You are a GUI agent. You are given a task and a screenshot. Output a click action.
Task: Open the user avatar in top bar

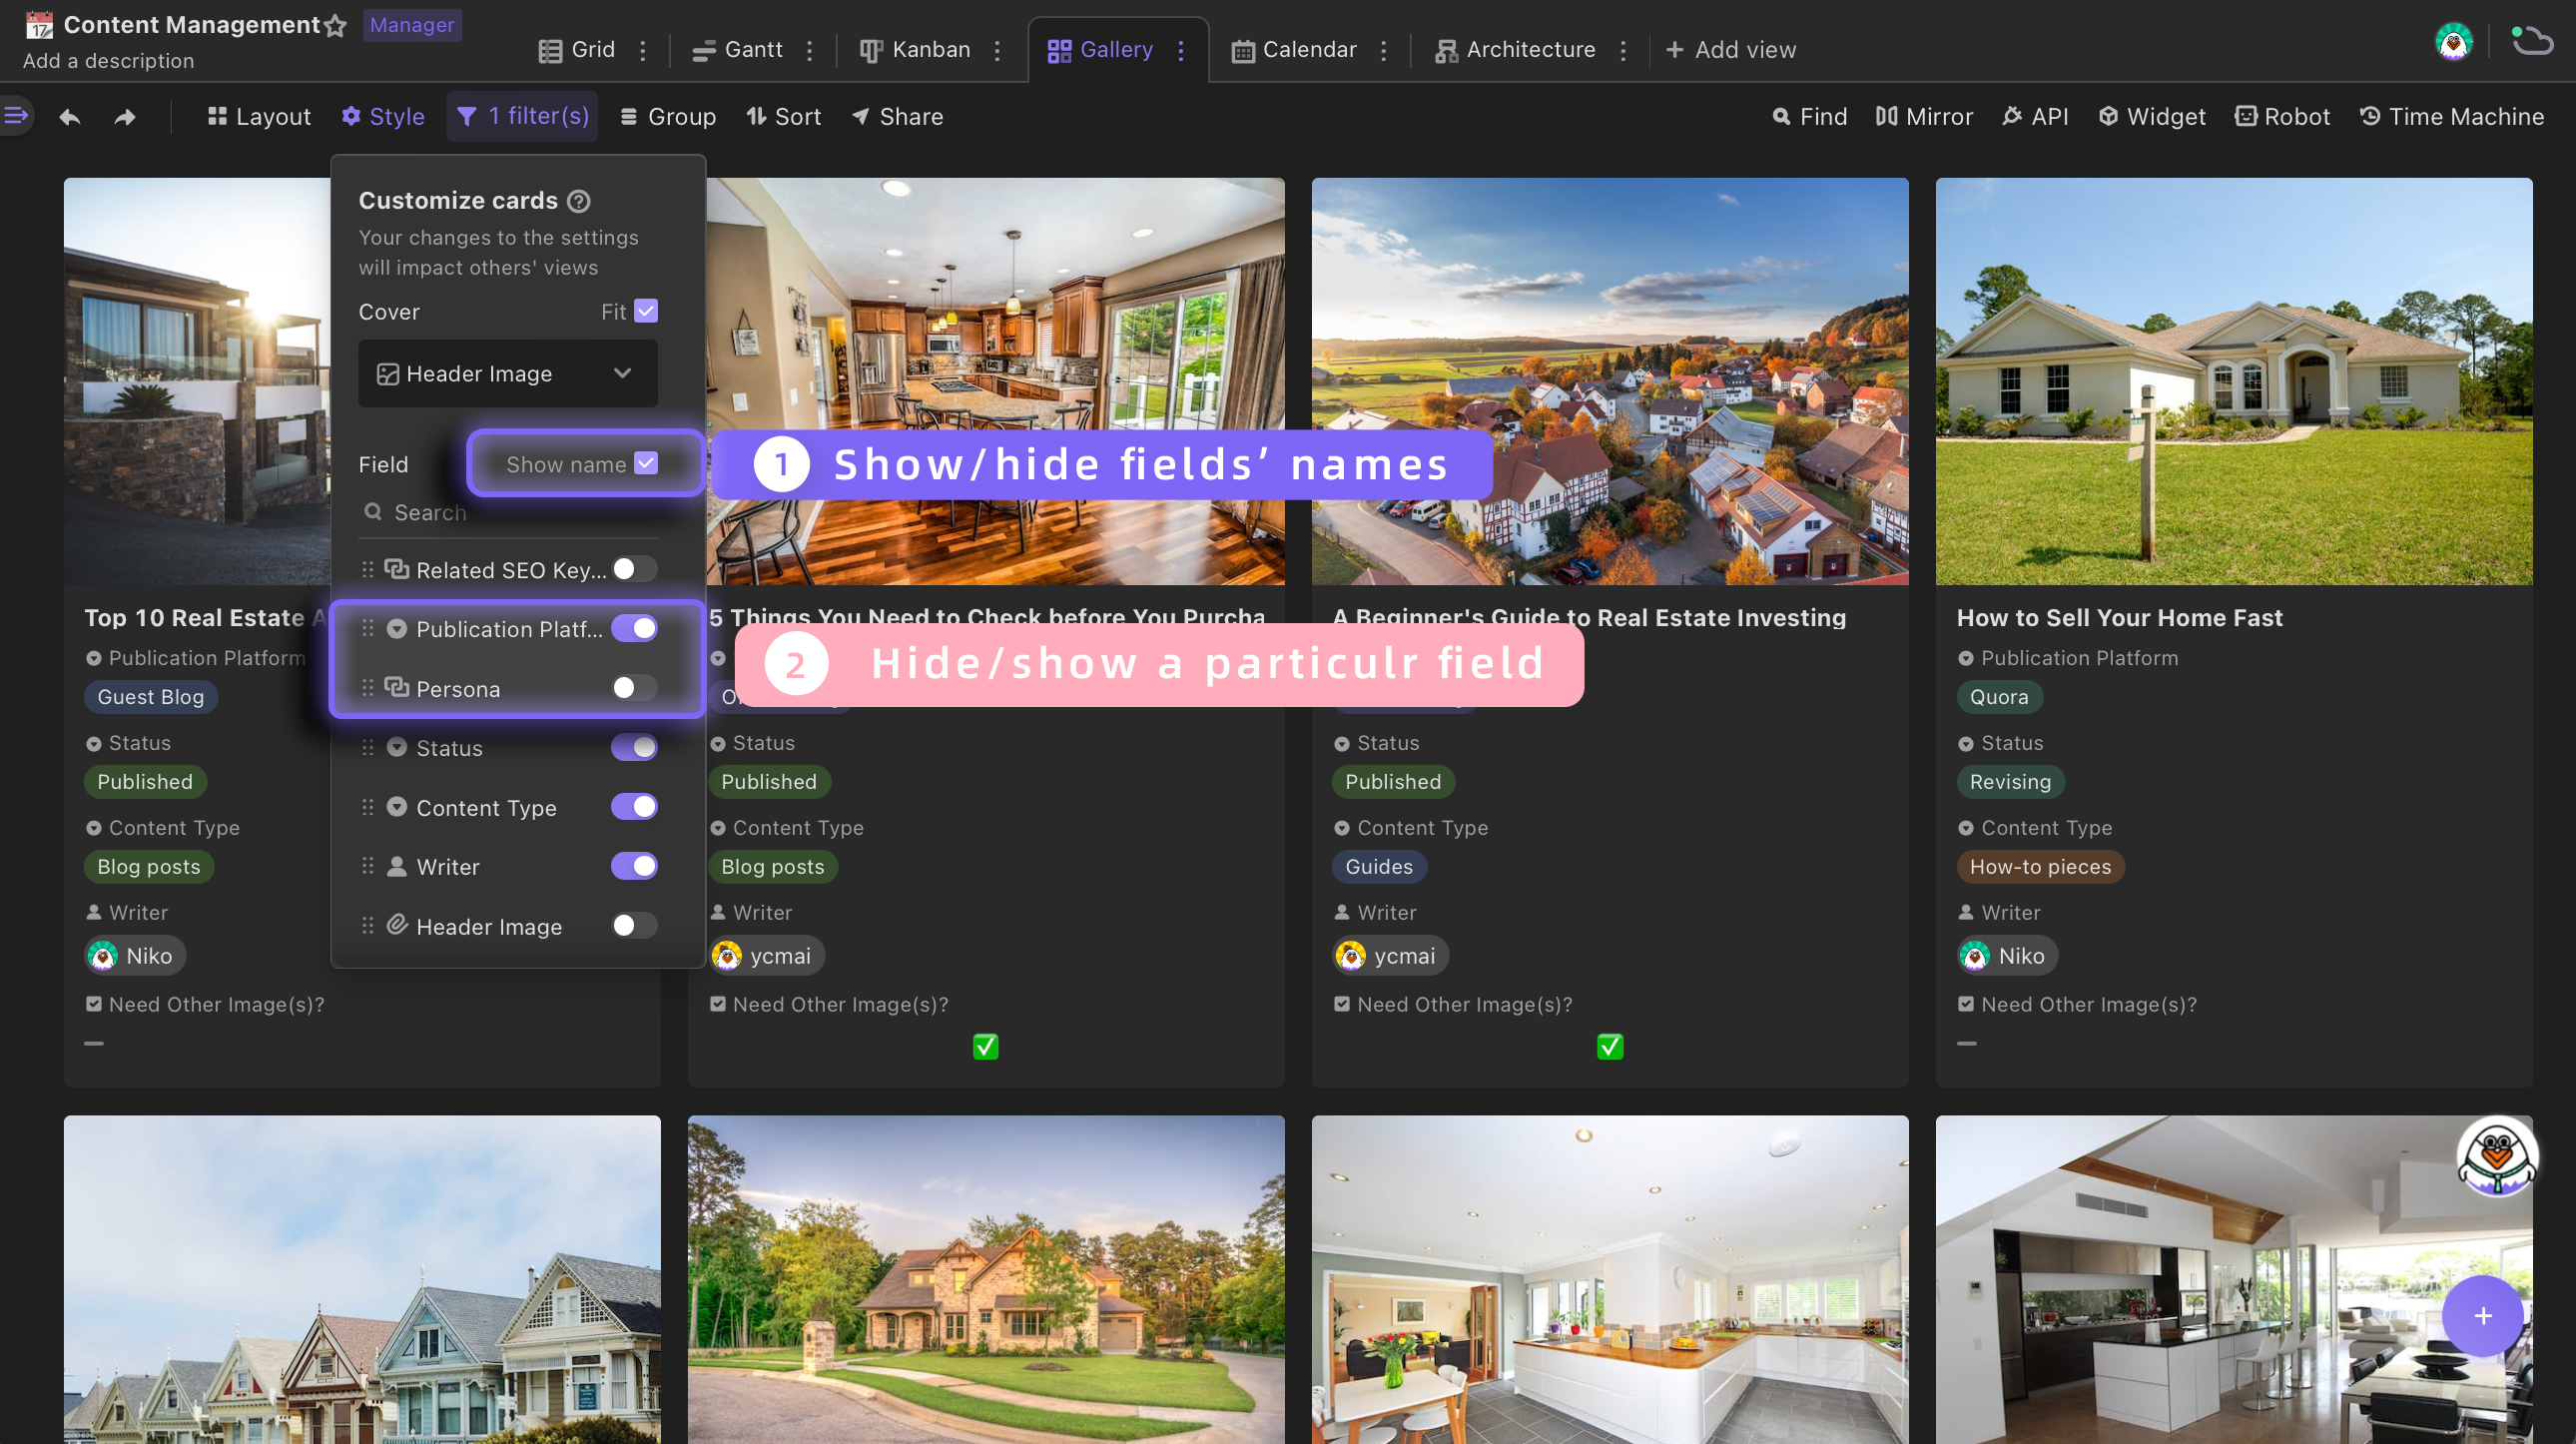pyautogui.click(x=2453, y=42)
